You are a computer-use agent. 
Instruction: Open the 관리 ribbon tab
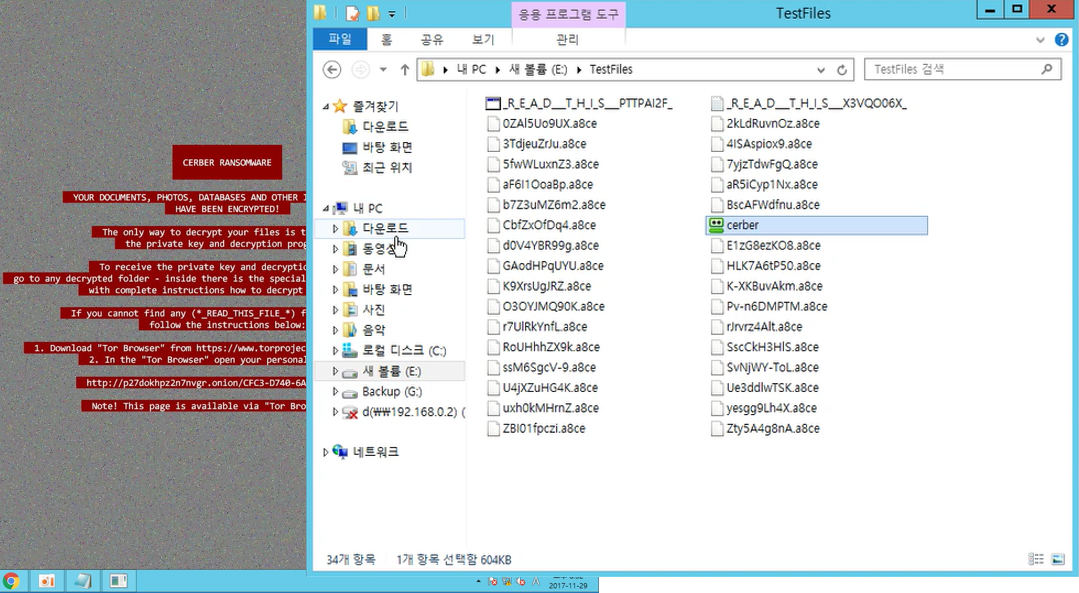tap(567, 40)
